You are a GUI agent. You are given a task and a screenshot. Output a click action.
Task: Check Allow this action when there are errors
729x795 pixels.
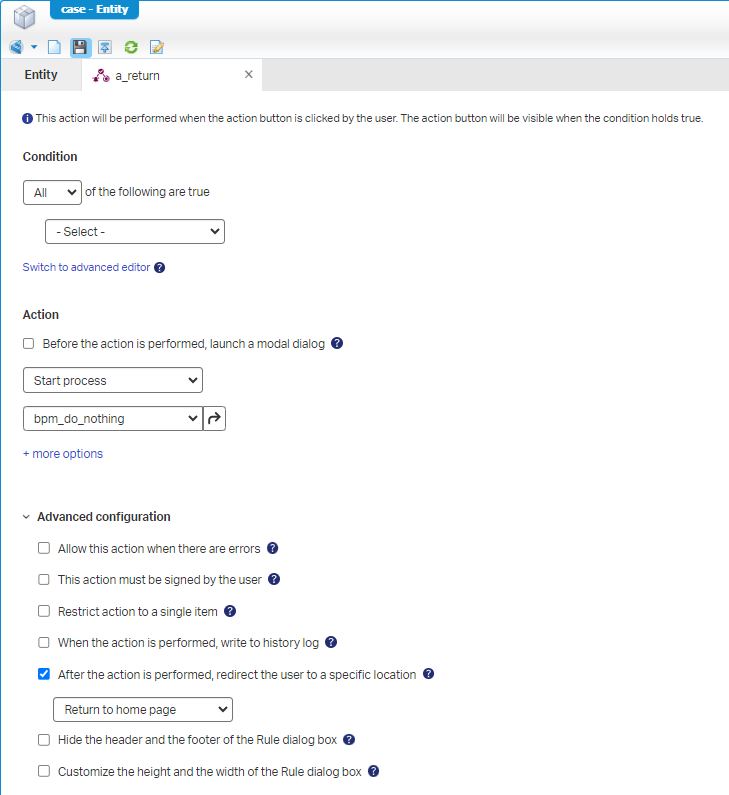tap(44, 548)
